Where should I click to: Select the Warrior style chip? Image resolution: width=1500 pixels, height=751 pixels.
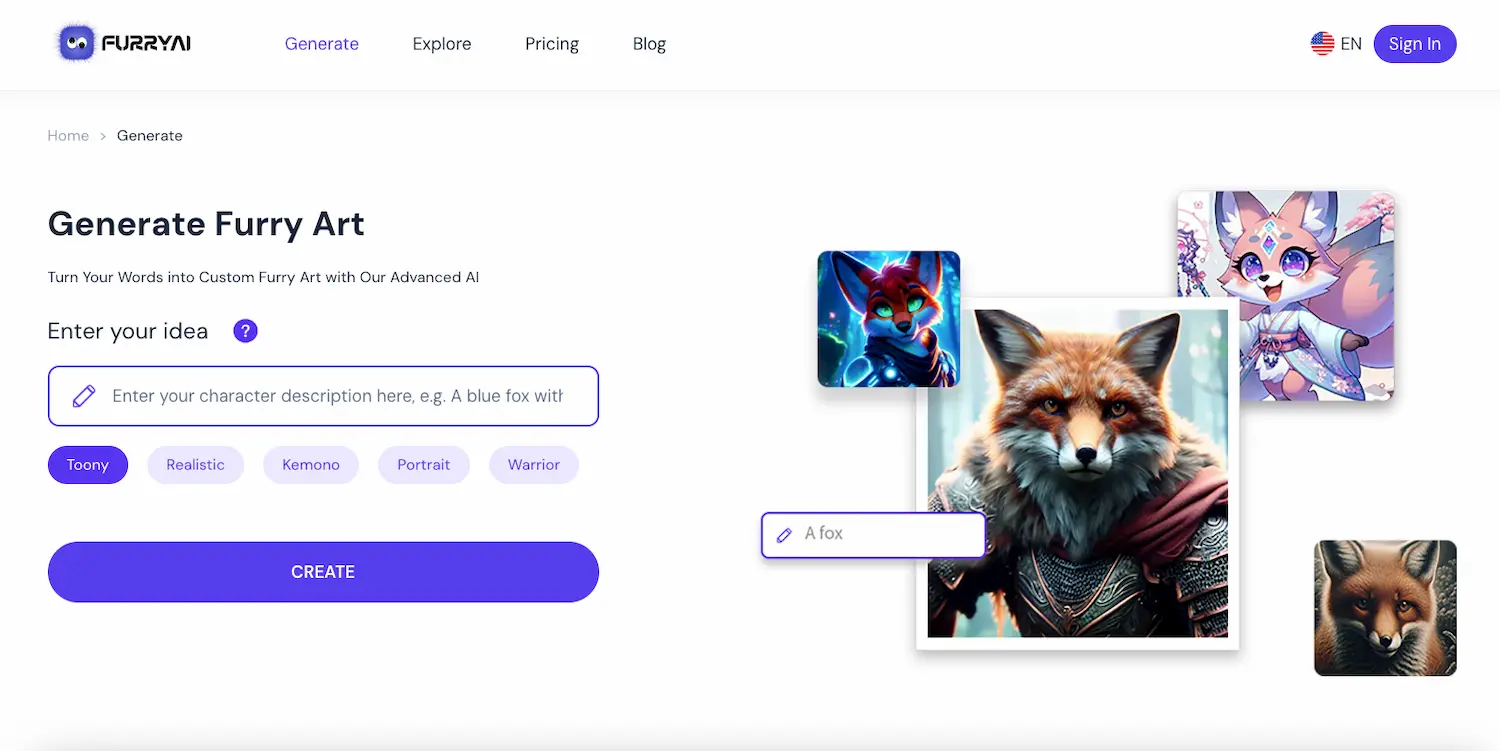pos(534,464)
